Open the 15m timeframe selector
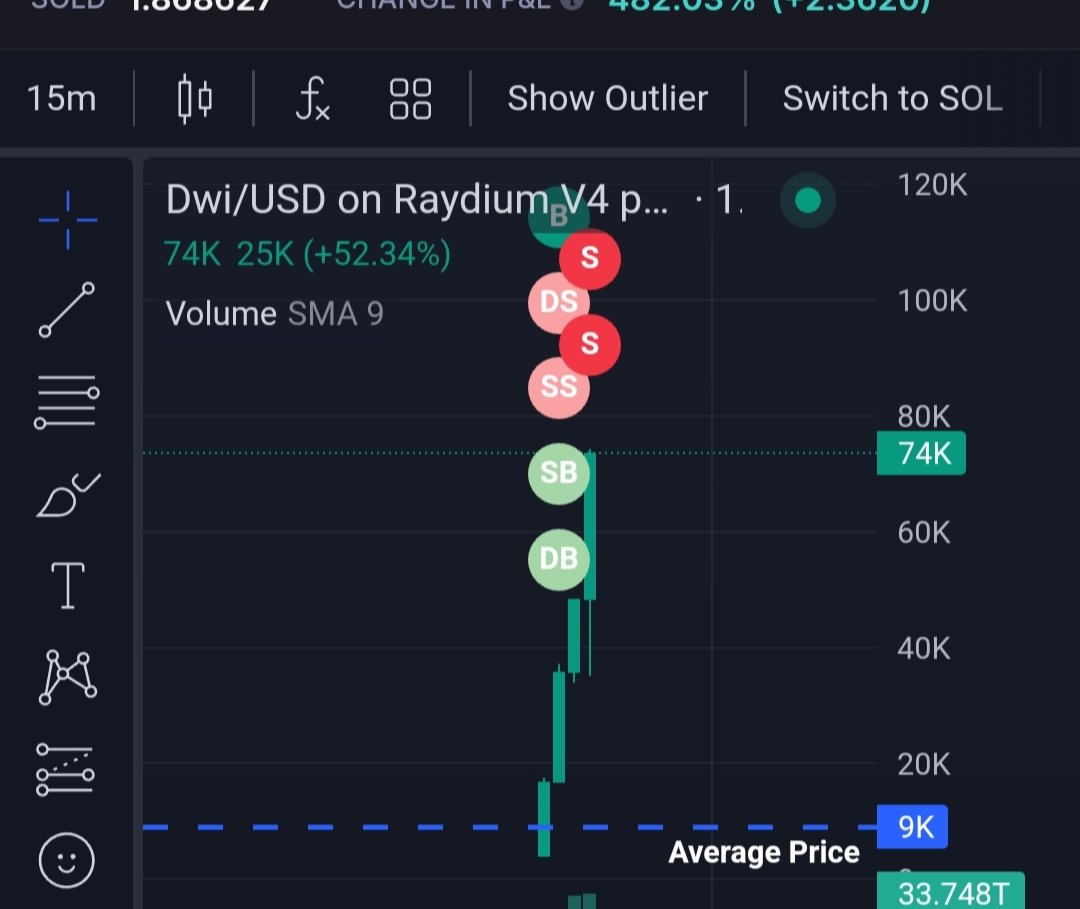Viewport: 1080px width, 909px height. click(61, 98)
